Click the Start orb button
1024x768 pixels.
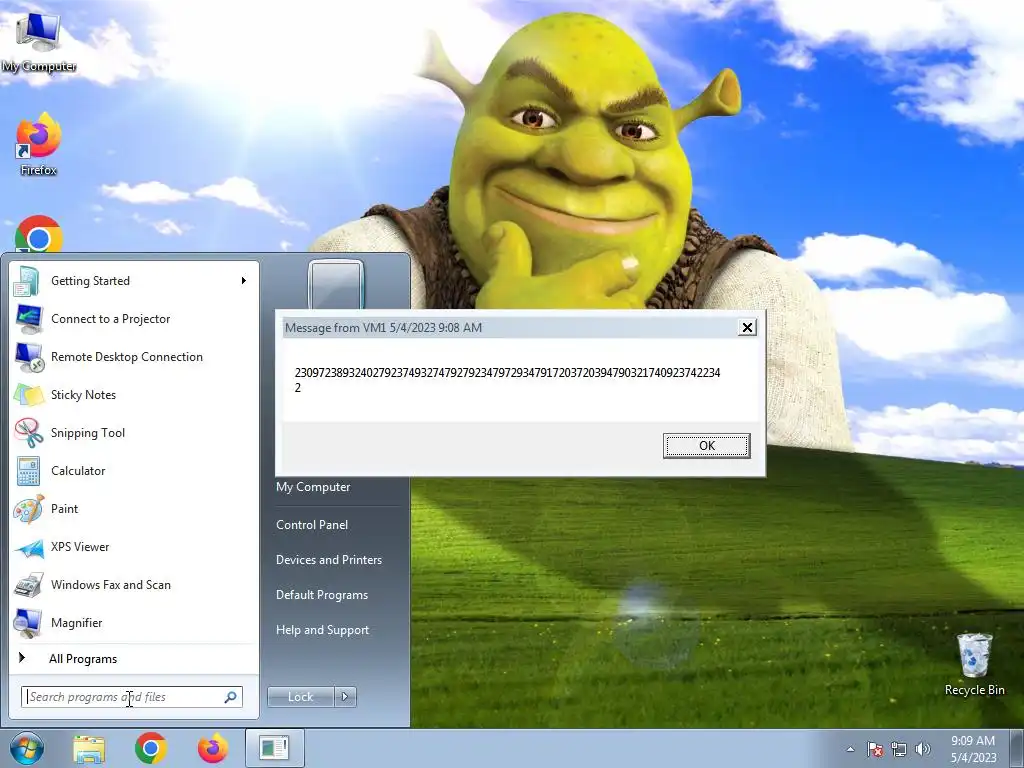[x=27, y=748]
